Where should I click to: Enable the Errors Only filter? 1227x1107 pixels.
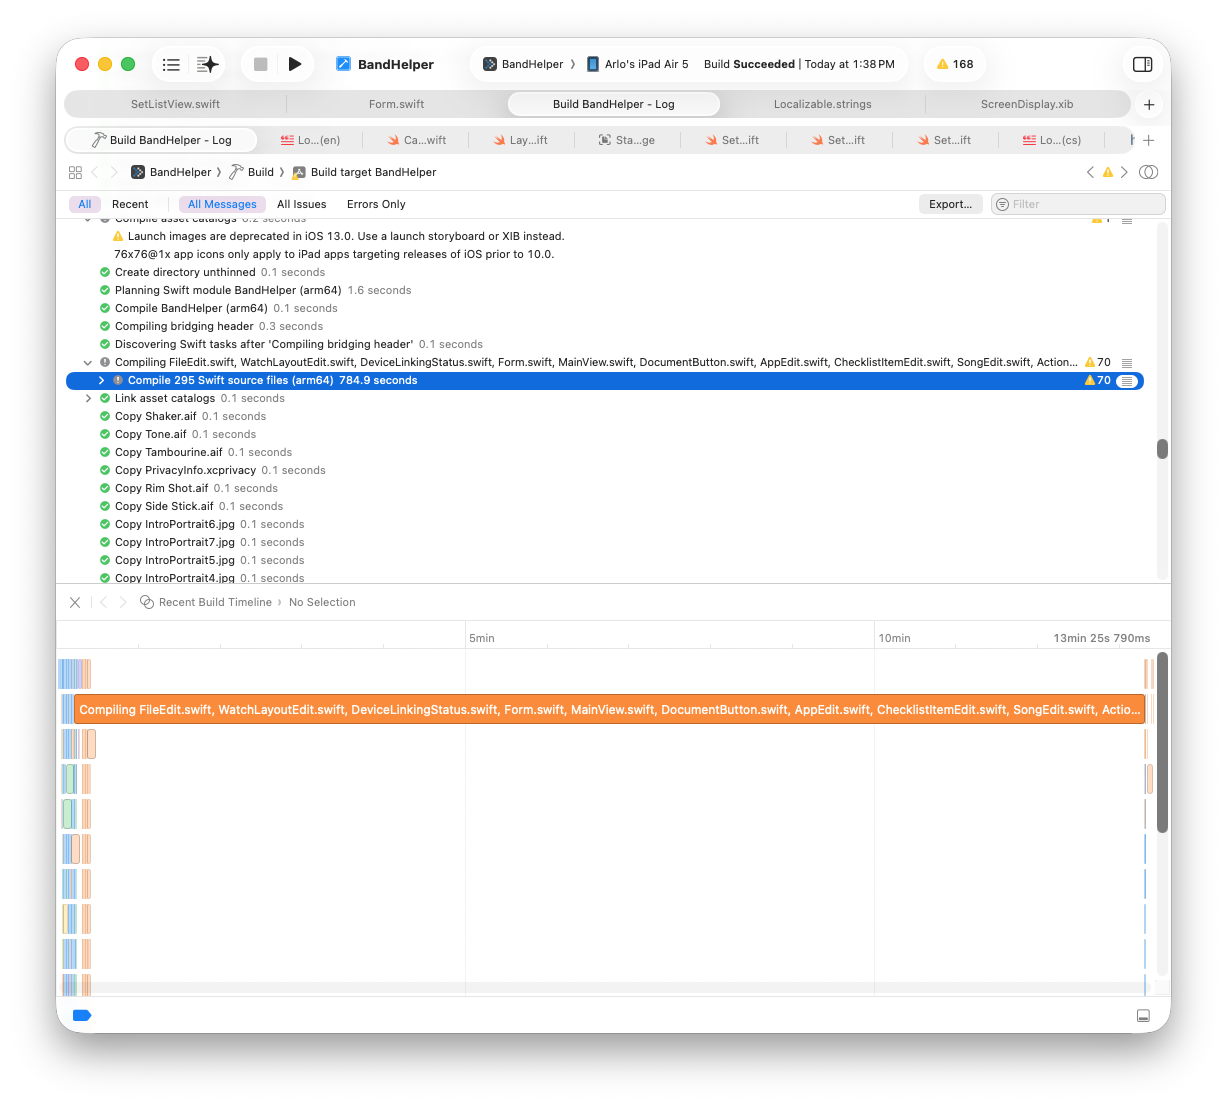coord(376,204)
